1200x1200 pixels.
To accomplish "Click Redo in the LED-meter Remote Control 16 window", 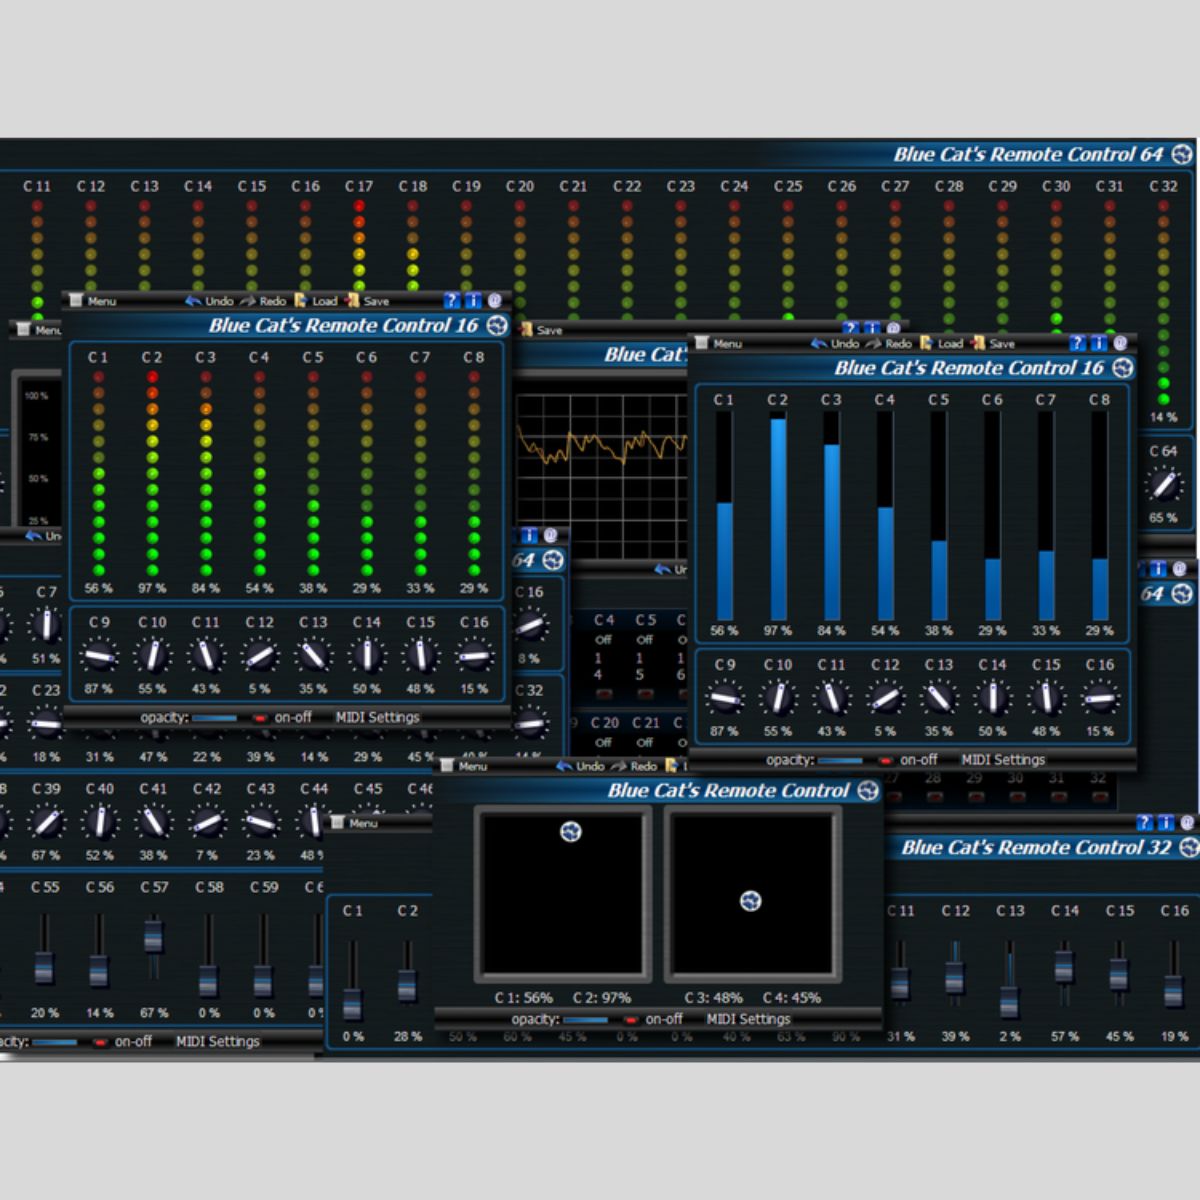I will point(263,301).
